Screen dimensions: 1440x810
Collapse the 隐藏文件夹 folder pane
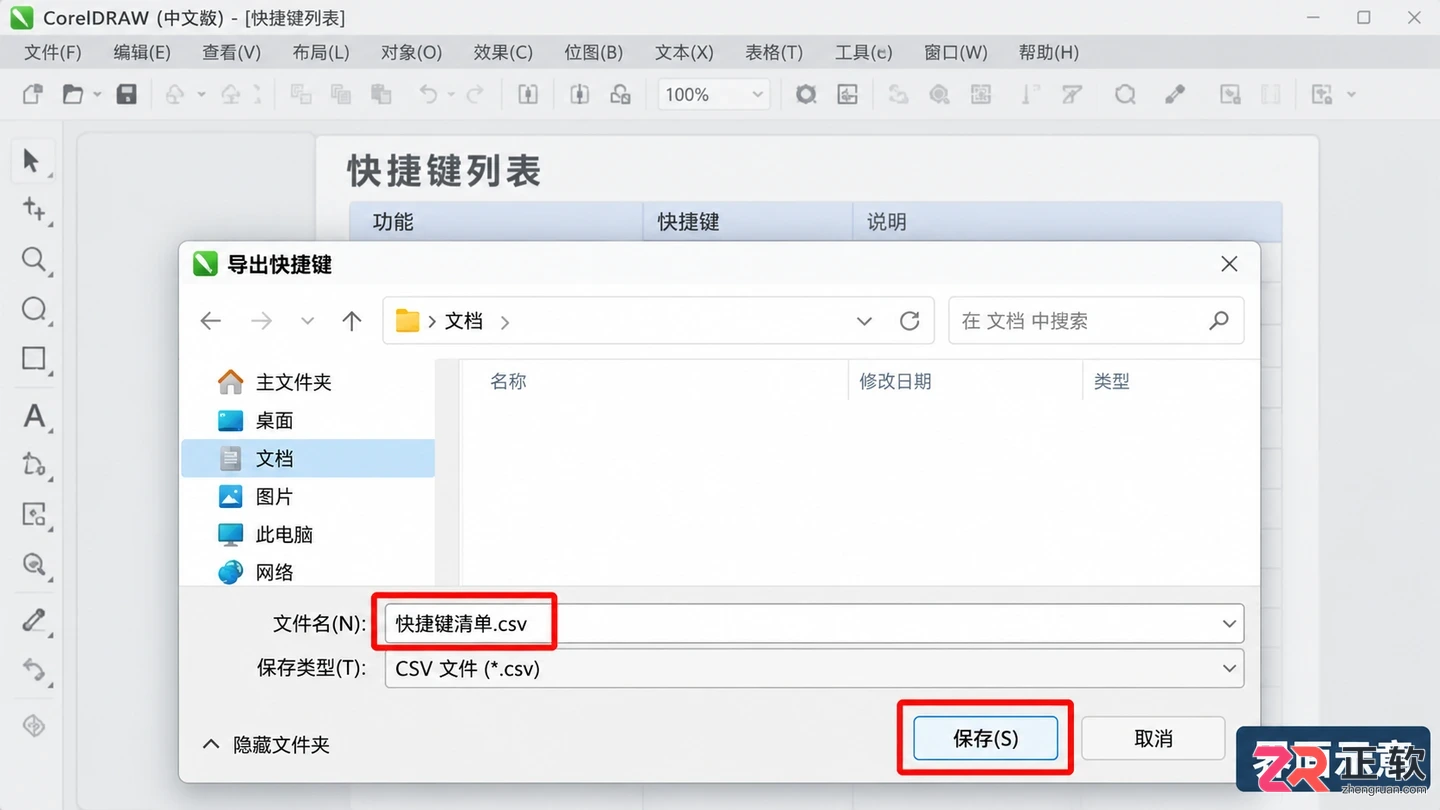tap(266, 745)
